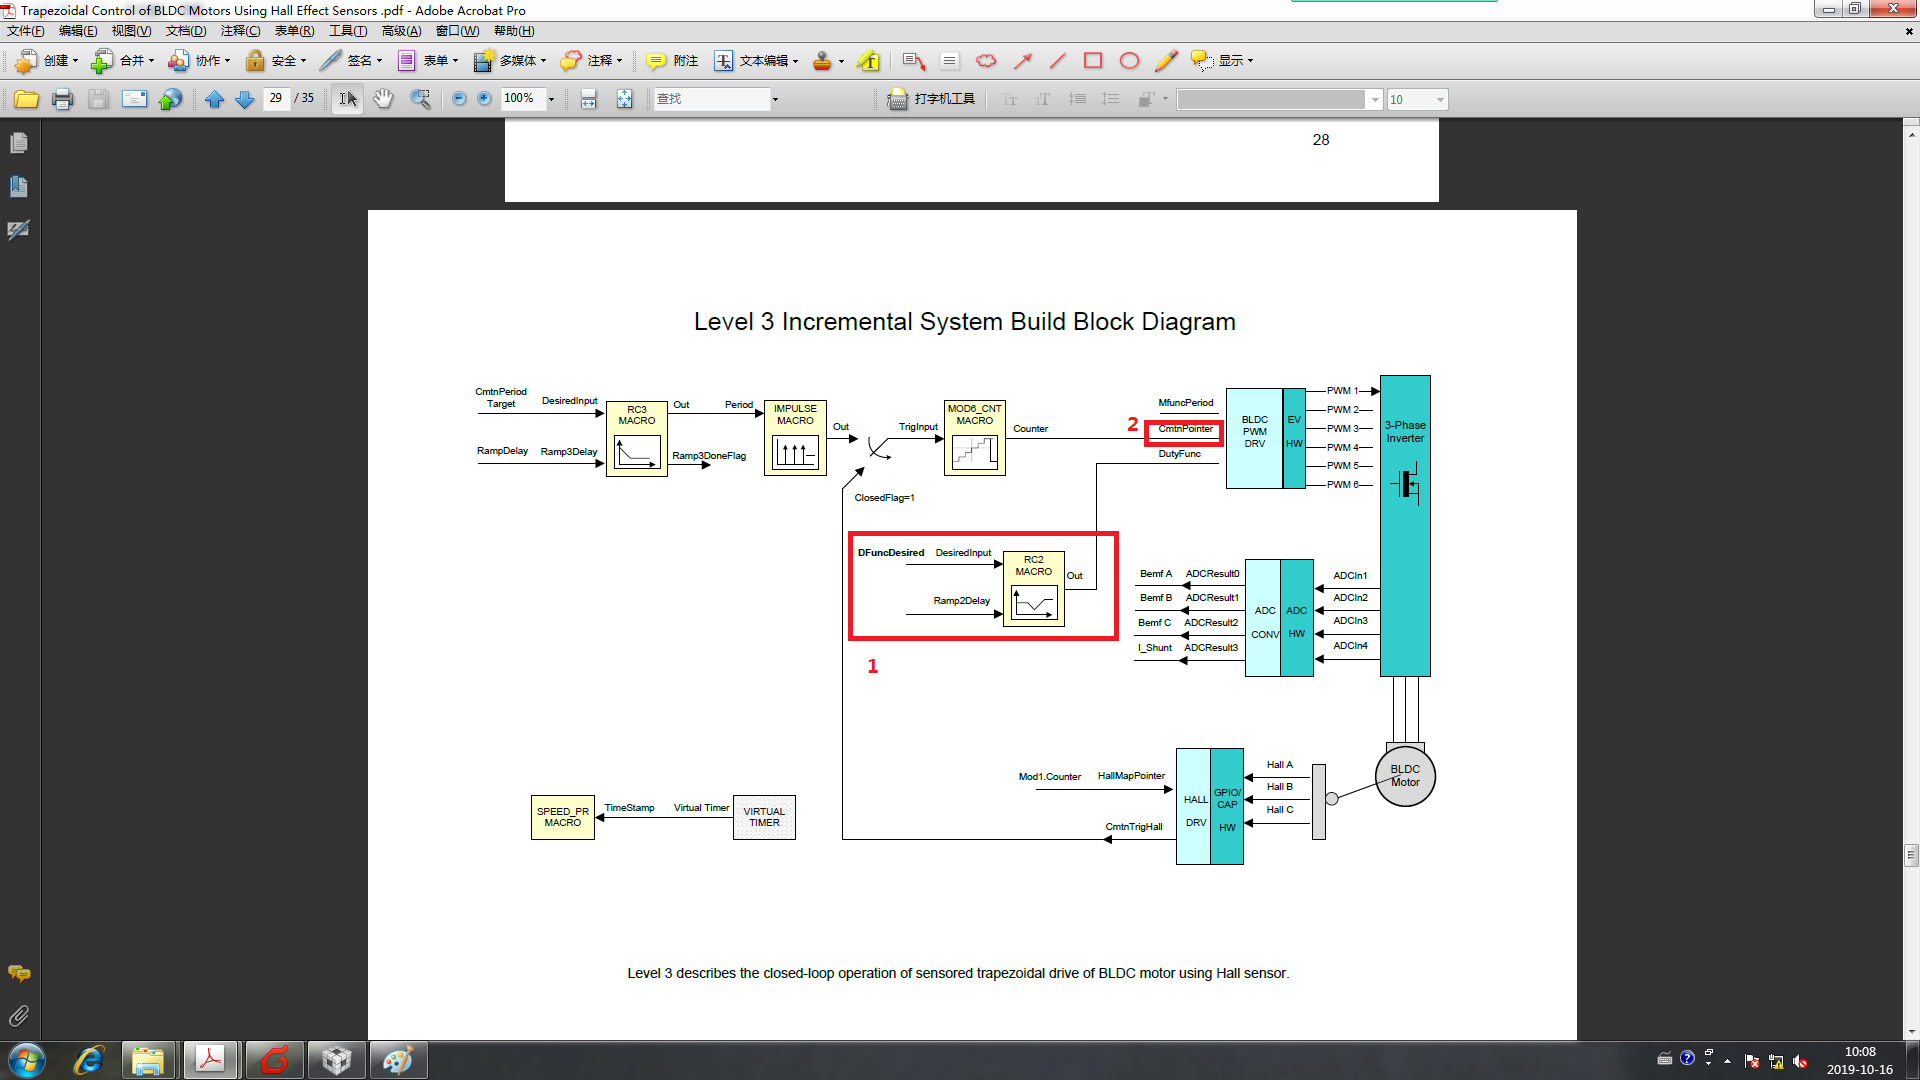Image resolution: width=1920 pixels, height=1080 pixels.
Task: Click the 附注 sticky note button
Action: pyautogui.click(x=672, y=61)
